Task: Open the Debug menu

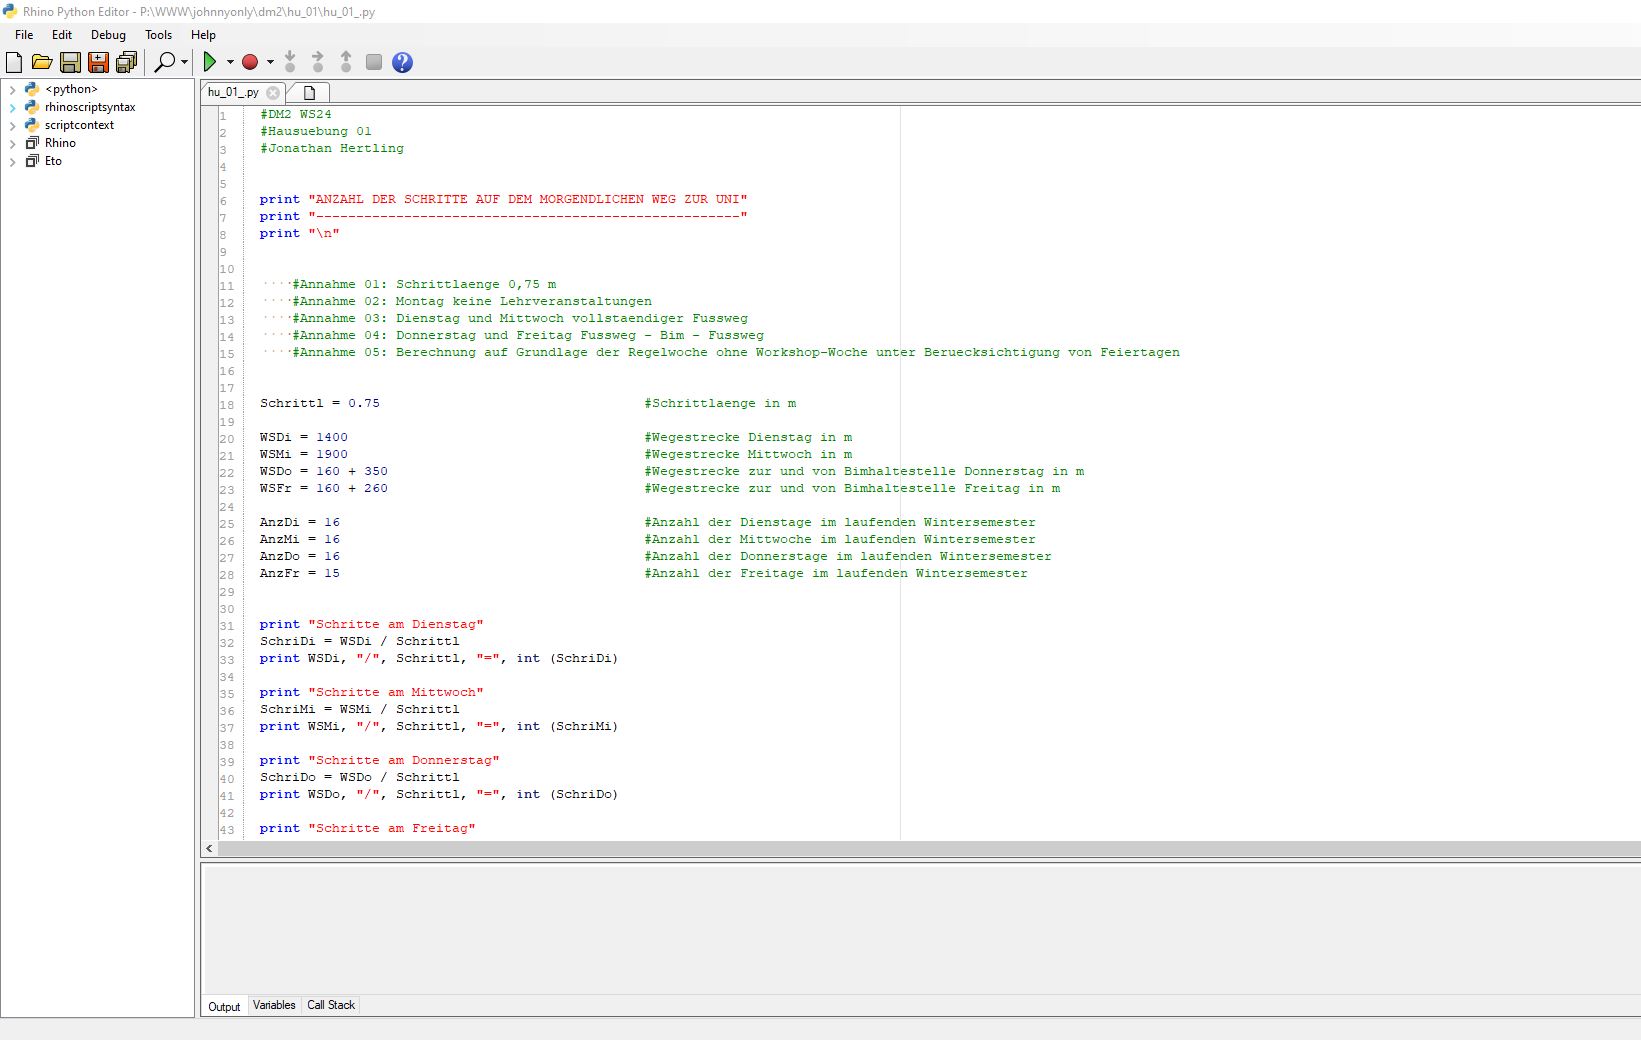Action: click(x=108, y=34)
